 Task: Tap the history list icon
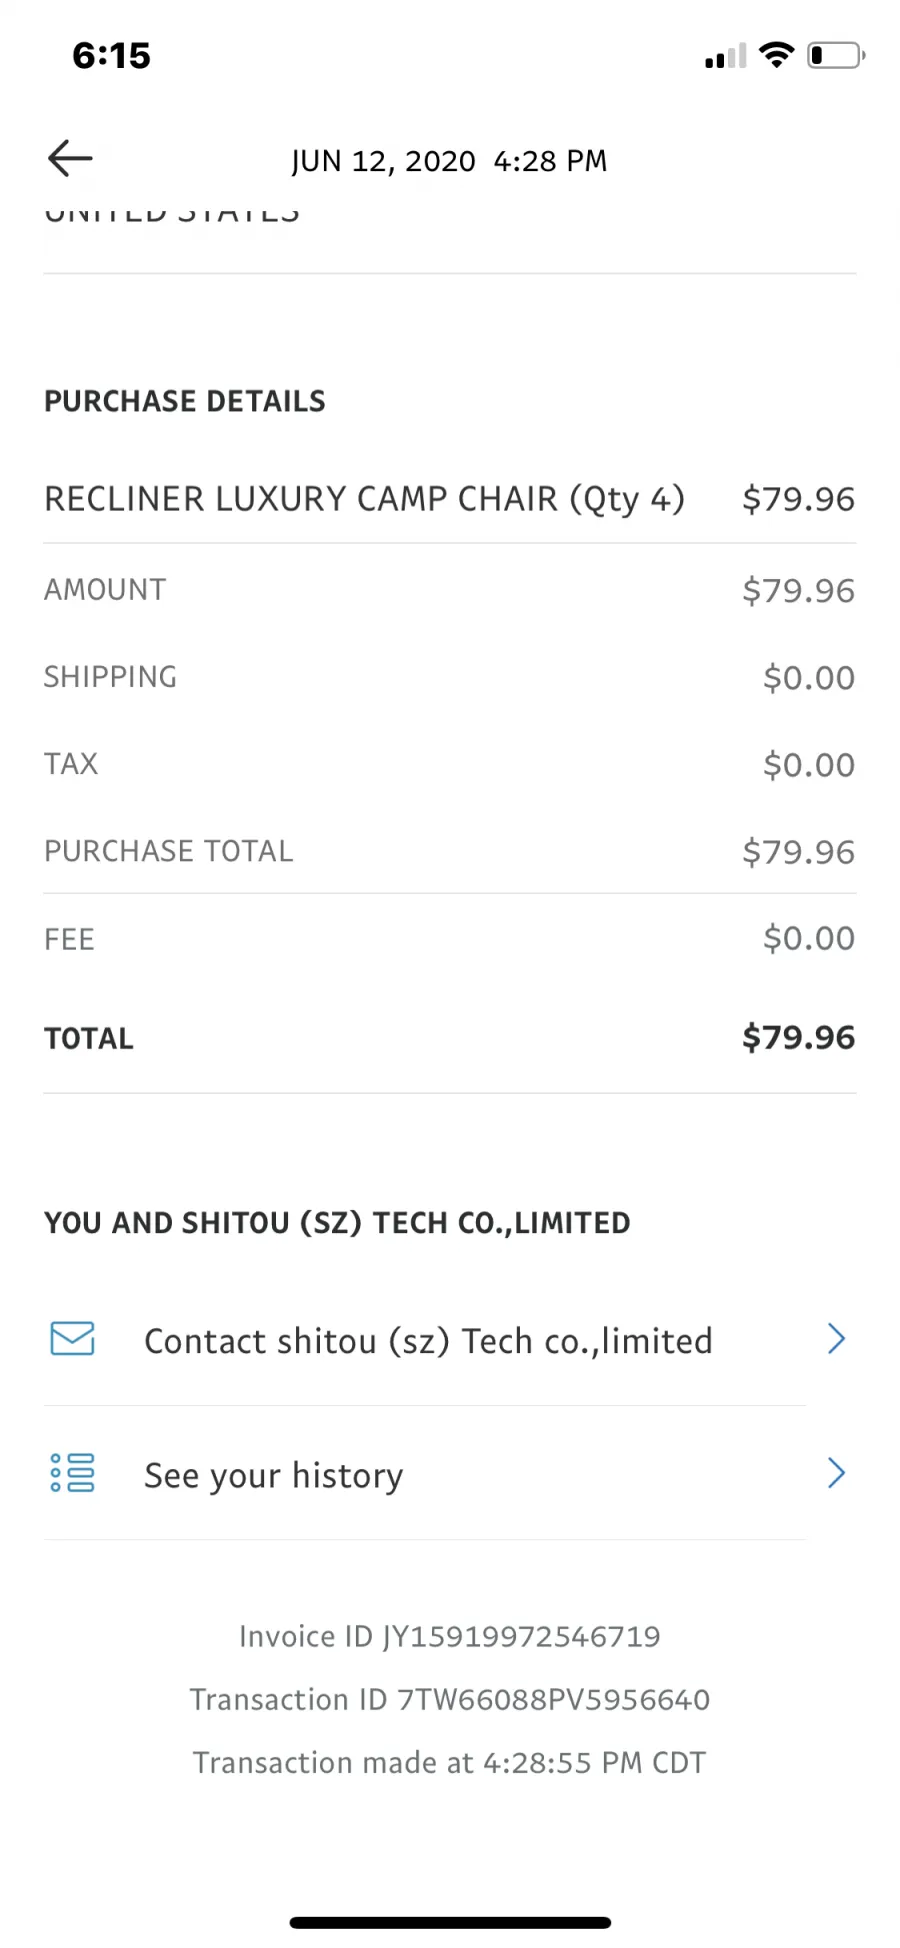point(72,1472)
